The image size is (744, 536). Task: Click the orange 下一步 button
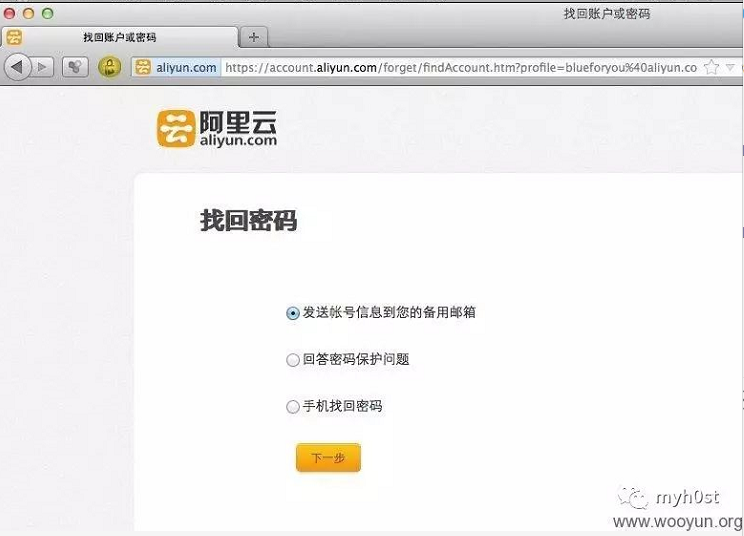click(x=328, y=458)
